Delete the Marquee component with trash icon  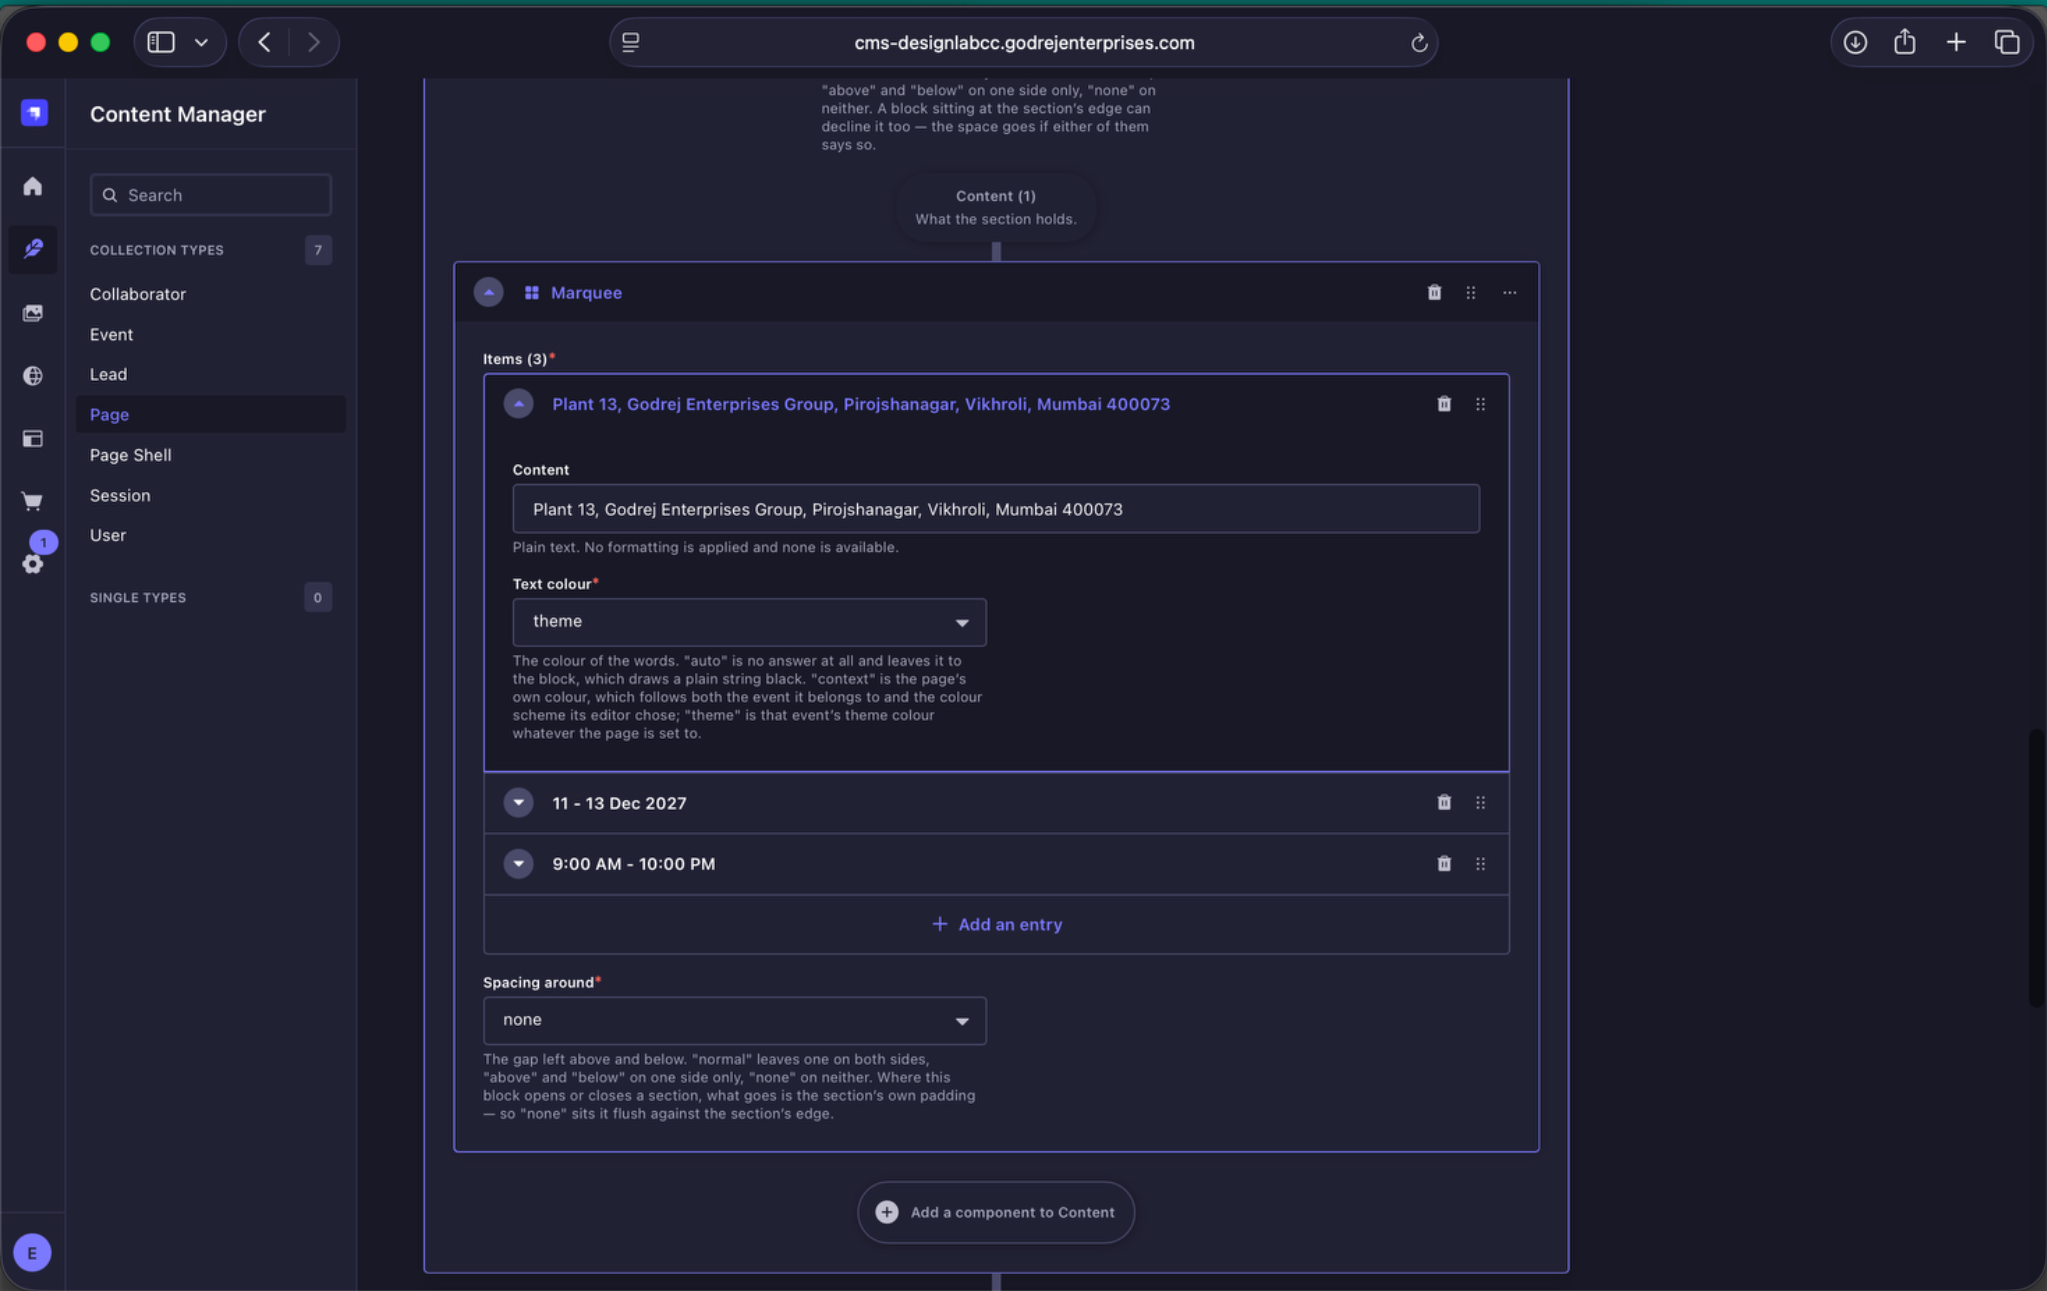pos(1434,292)
